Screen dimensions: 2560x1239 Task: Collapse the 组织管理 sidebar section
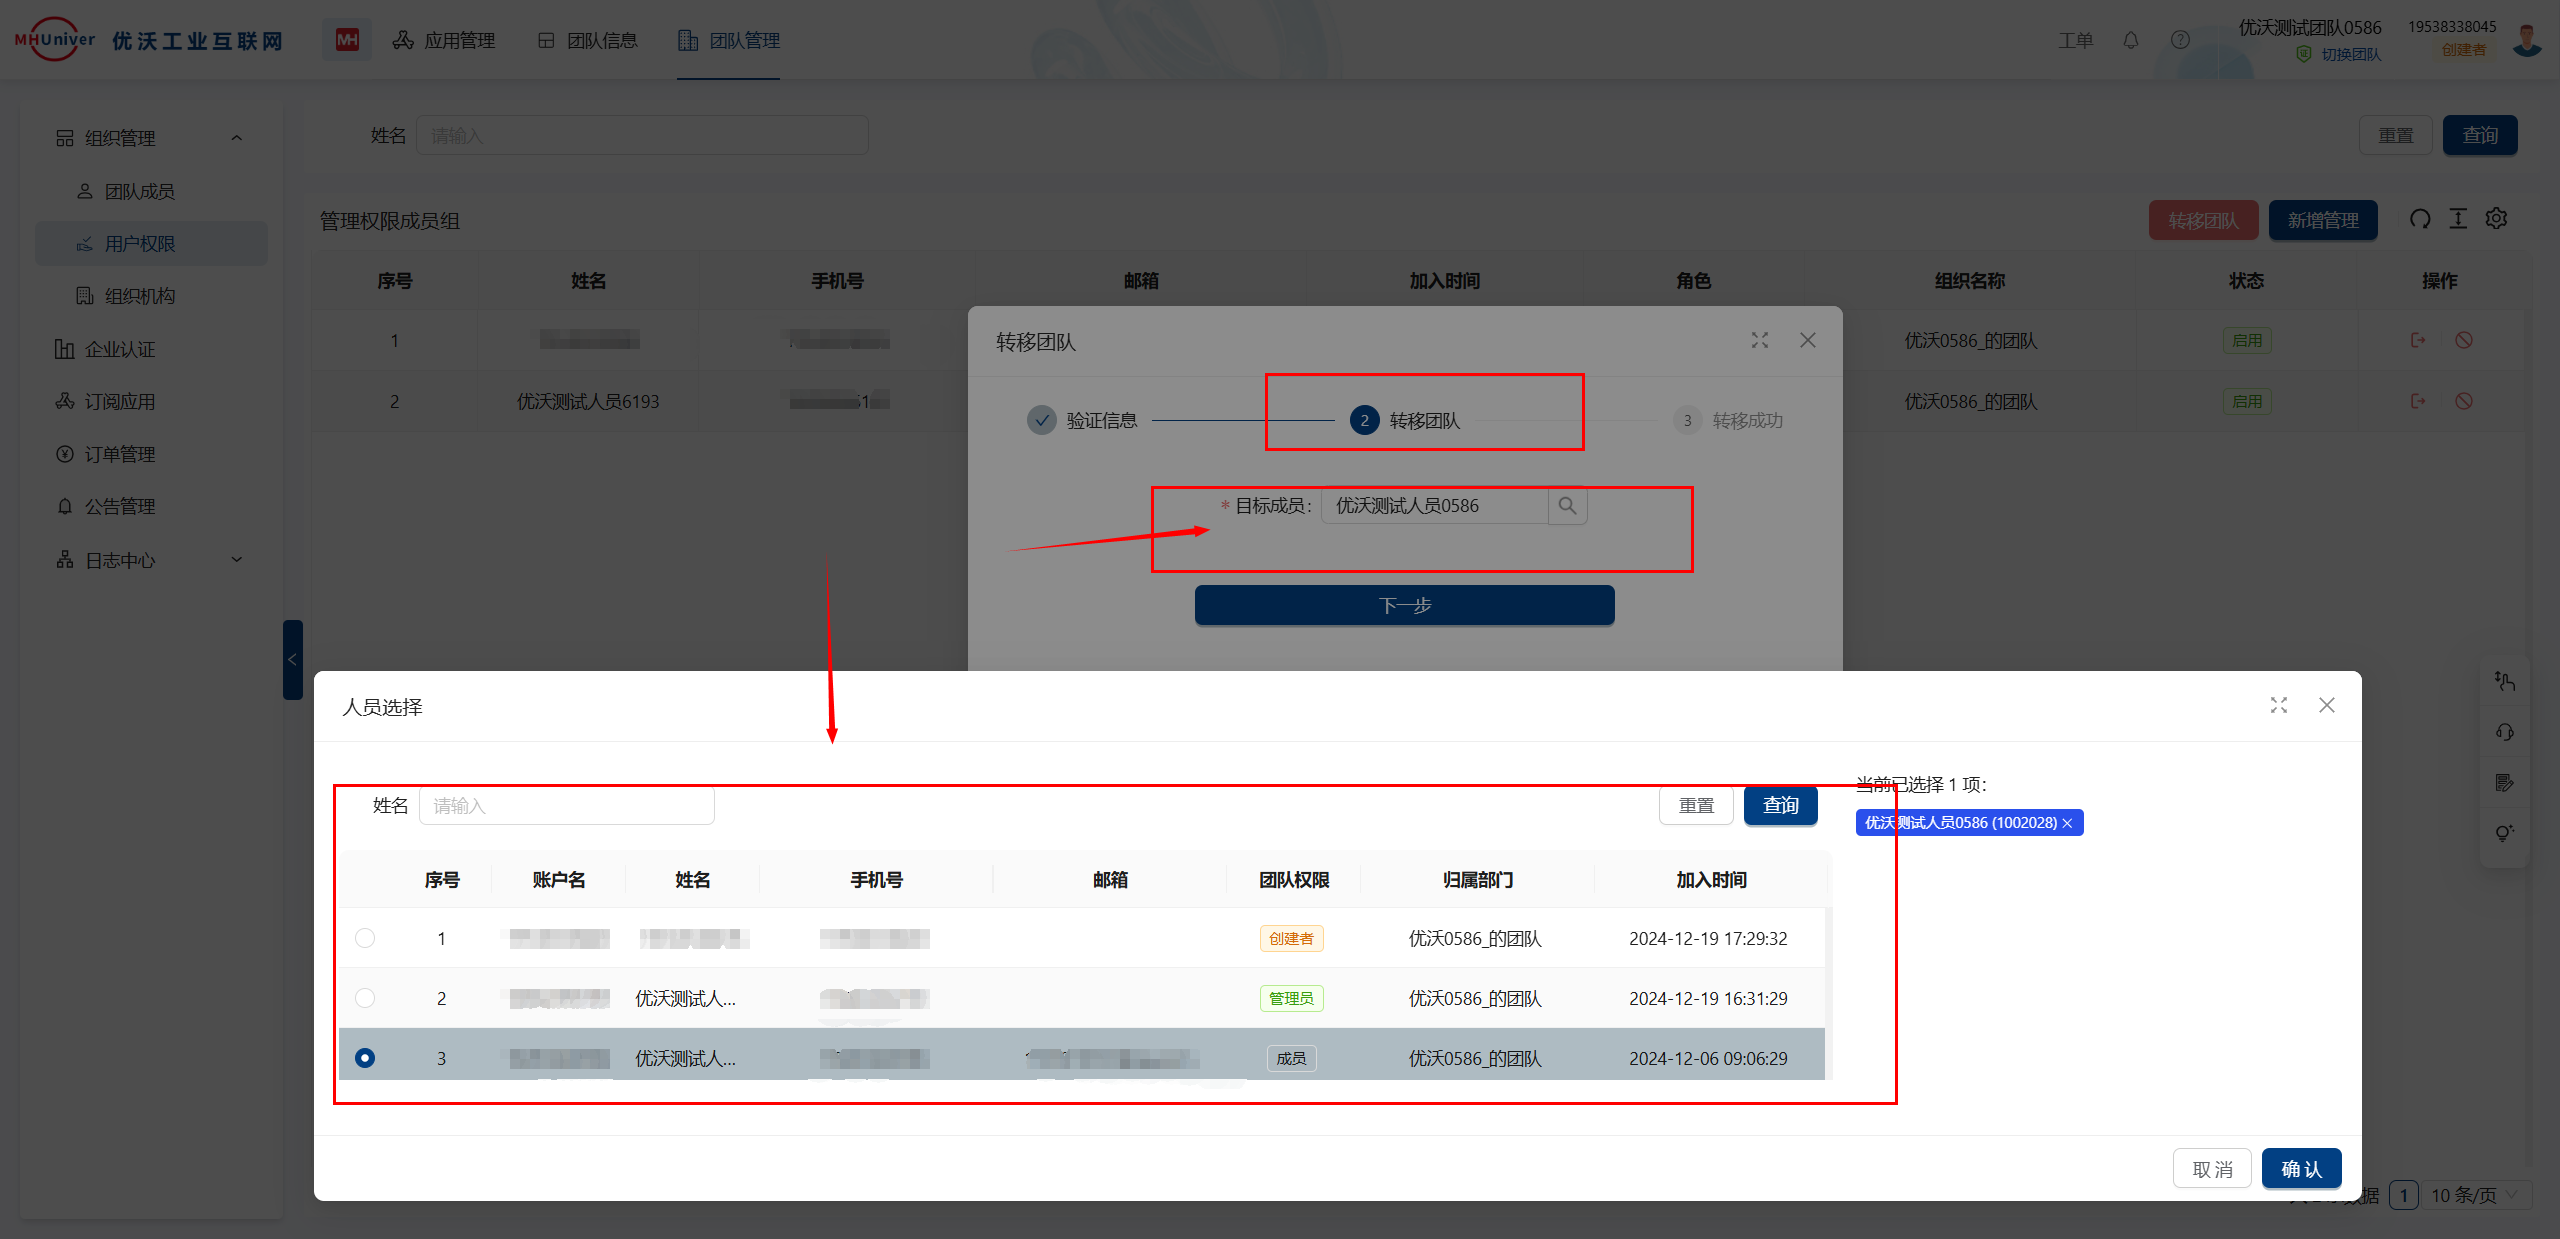pos(237,138)
